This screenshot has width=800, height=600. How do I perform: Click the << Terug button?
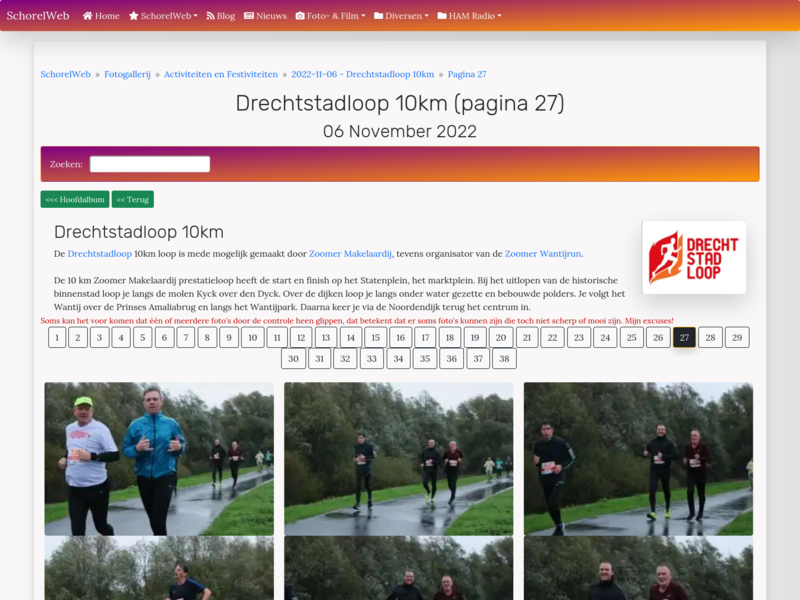pos(133,199)
